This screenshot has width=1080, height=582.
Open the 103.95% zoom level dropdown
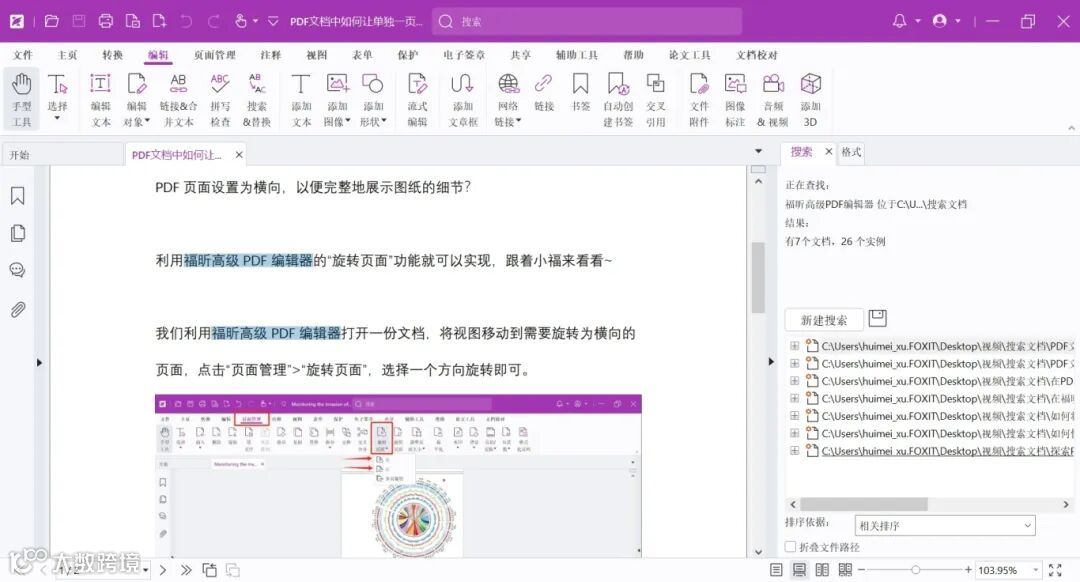coord(1035,570)
